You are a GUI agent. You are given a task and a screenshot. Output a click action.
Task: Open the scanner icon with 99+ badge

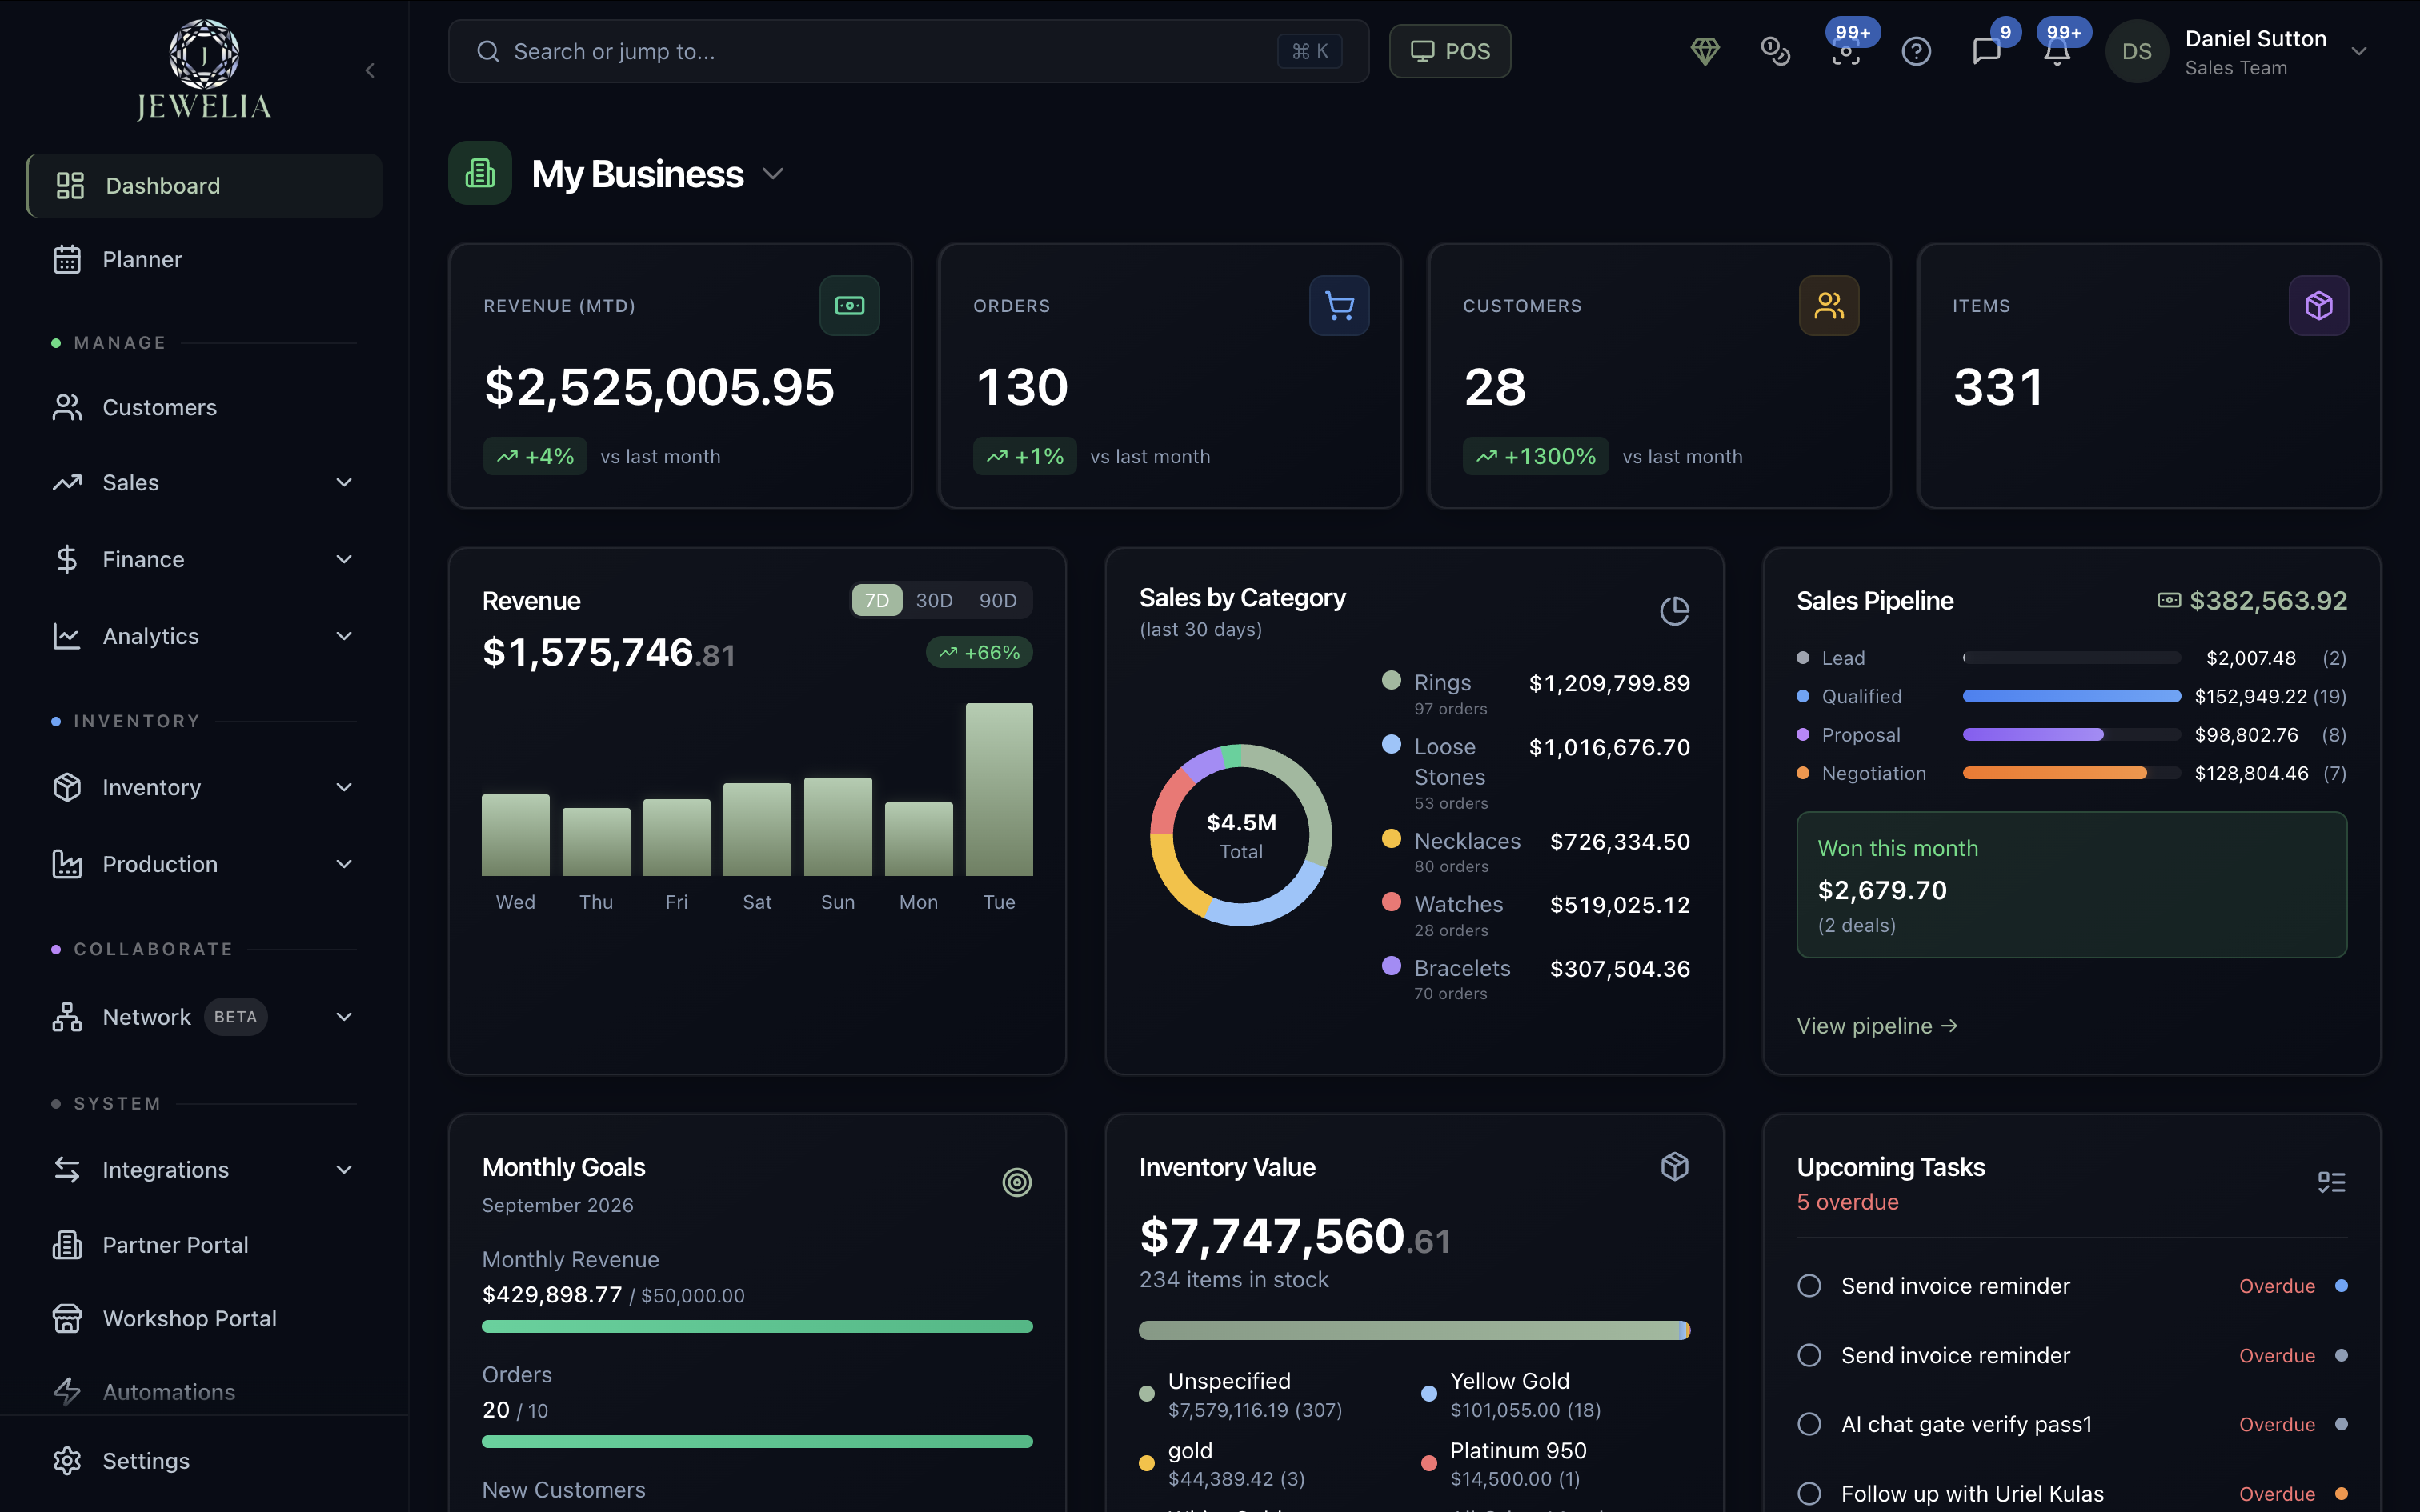point(1846,51)
